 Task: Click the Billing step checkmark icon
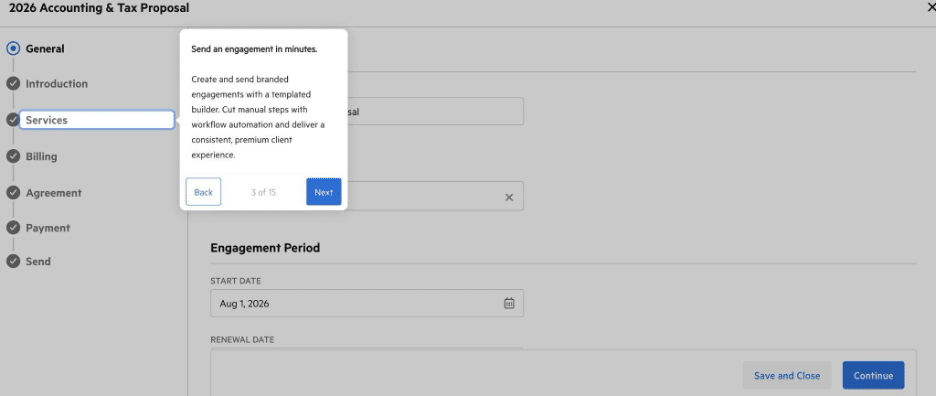point(13,156)
